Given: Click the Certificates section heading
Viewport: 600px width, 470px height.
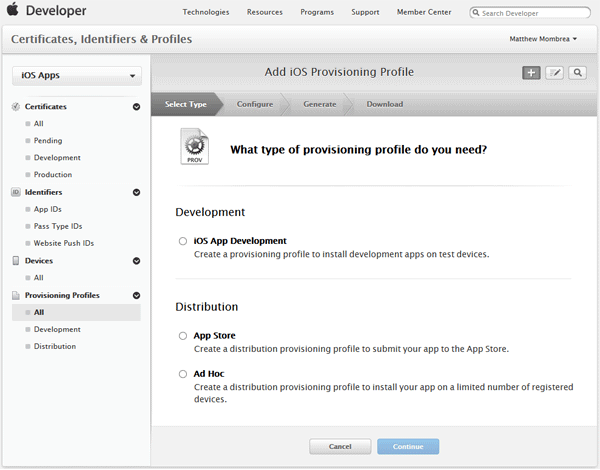Looking at the screenshot, I should click(46, 107).
